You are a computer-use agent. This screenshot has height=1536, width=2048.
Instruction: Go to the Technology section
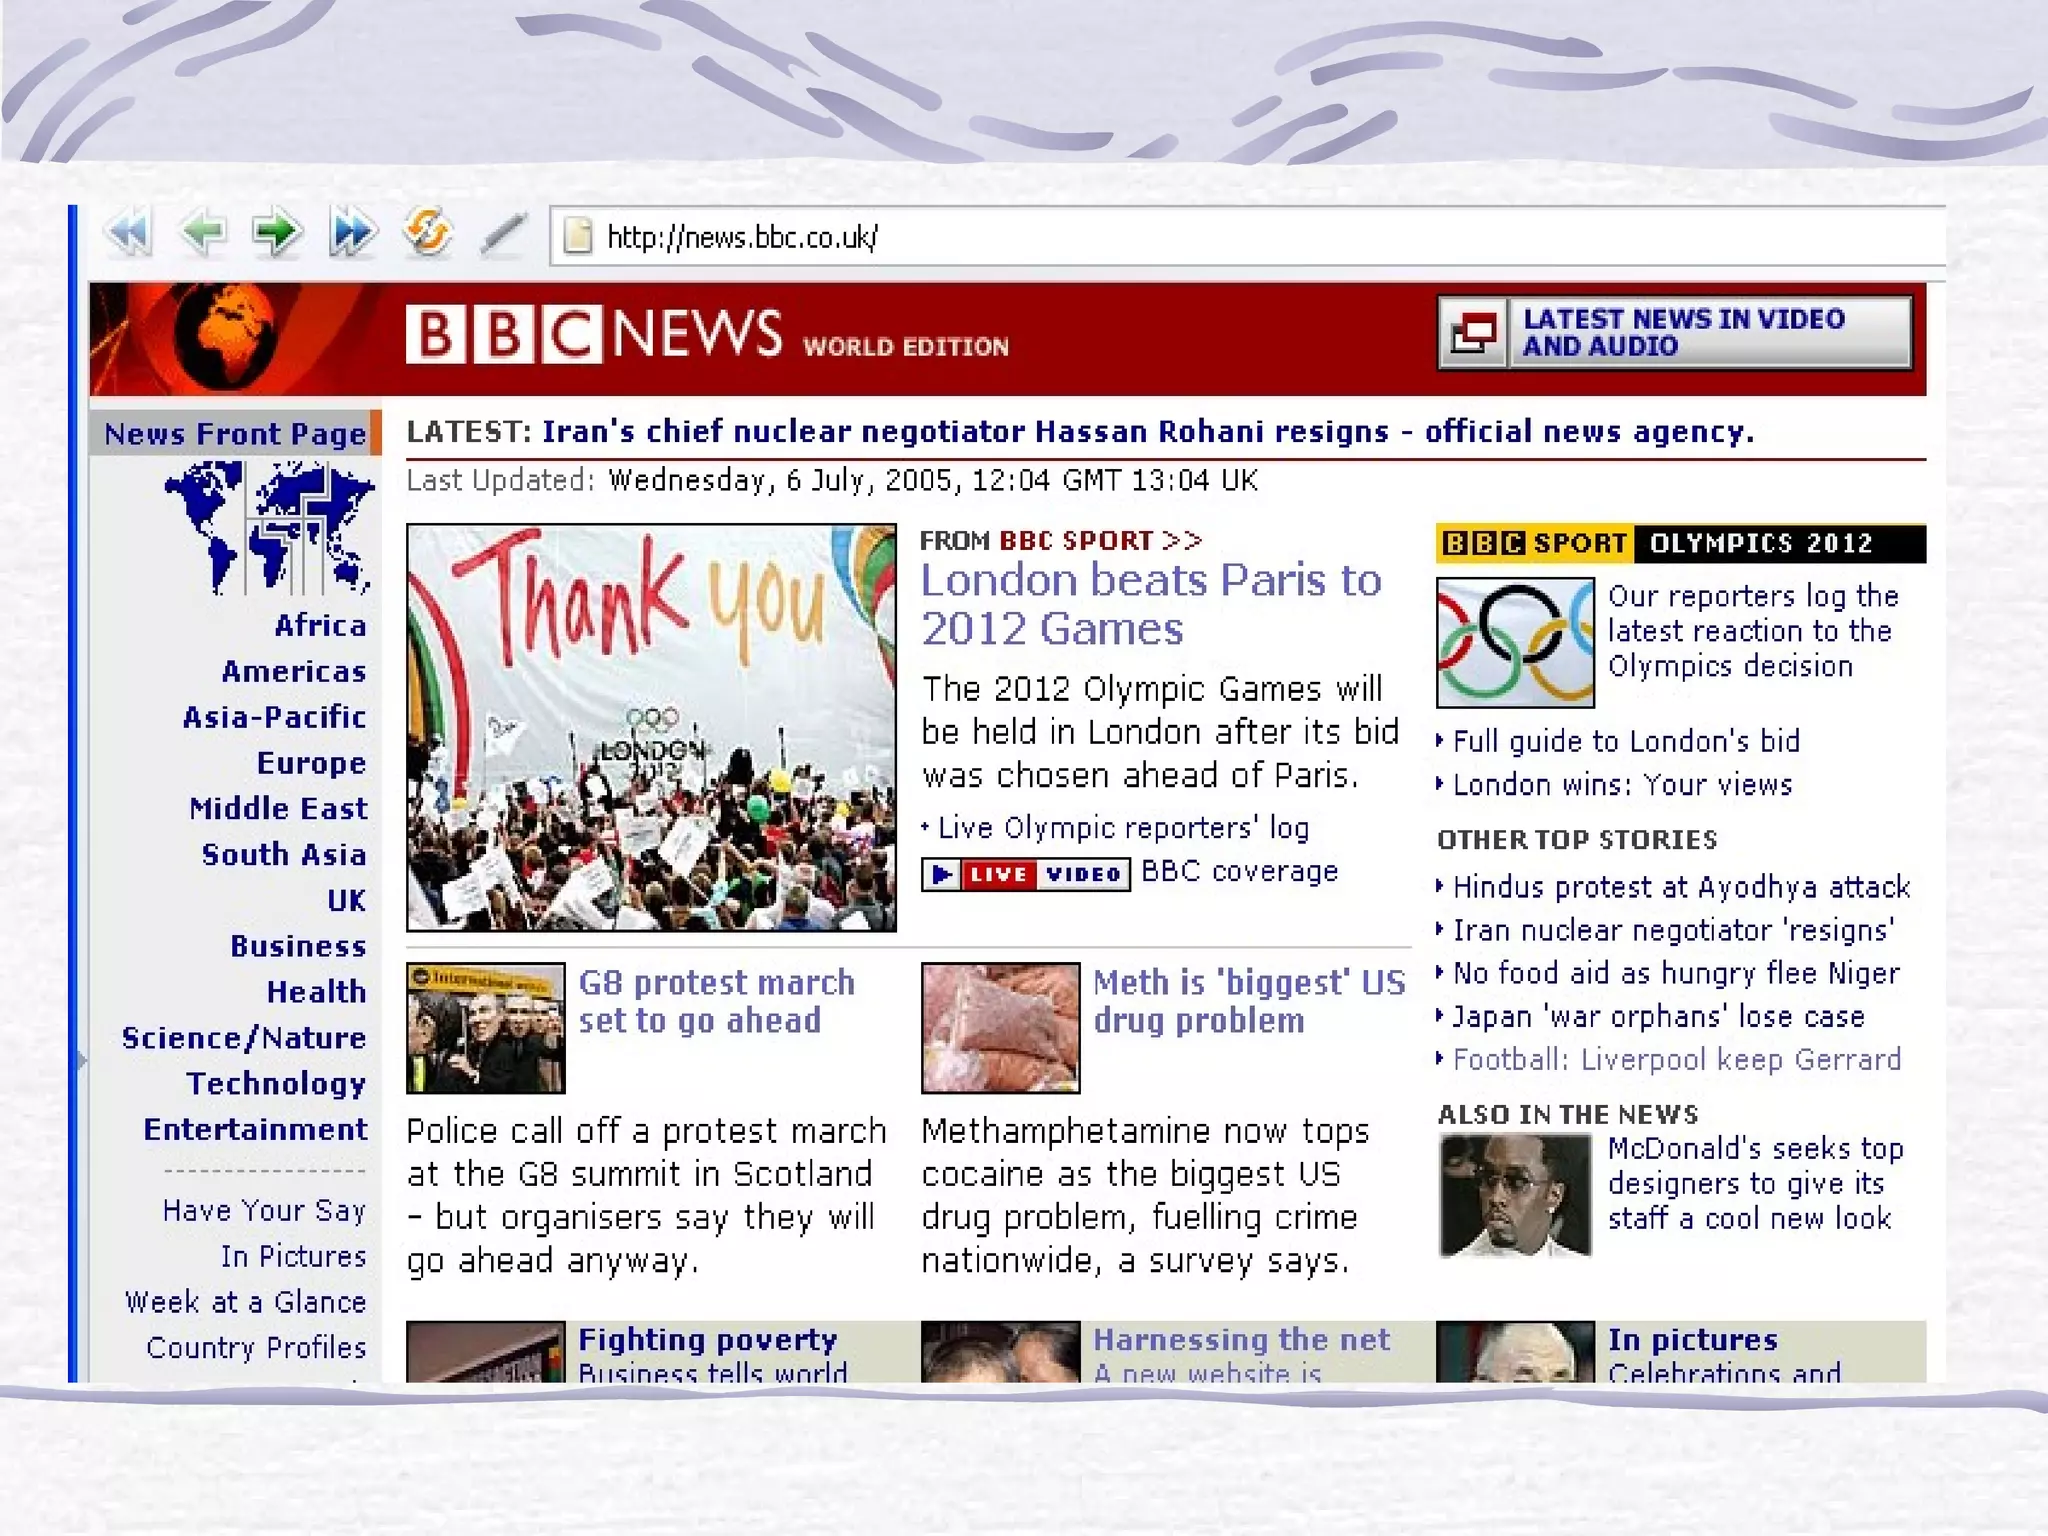coord(276,1084)
